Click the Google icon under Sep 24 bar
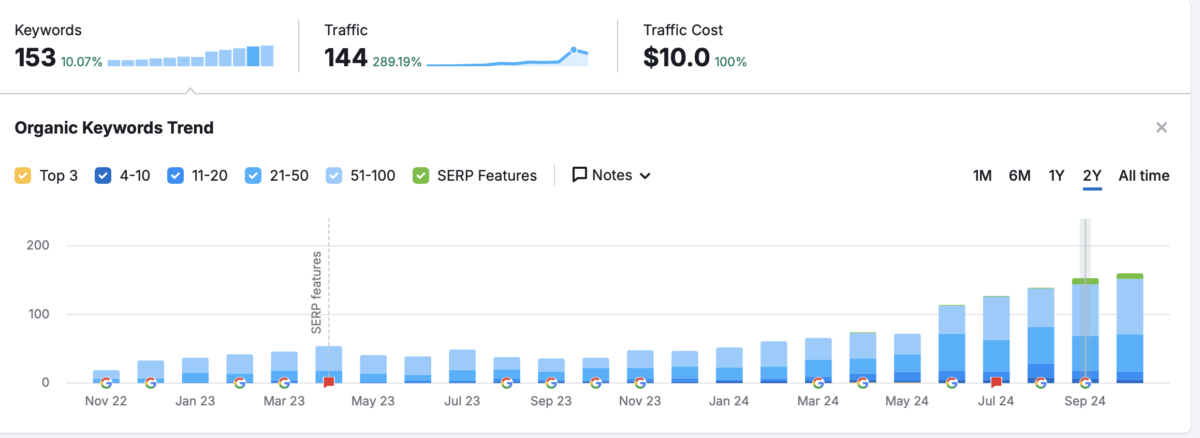1200x438 pixels. (x=1085, y=382)
